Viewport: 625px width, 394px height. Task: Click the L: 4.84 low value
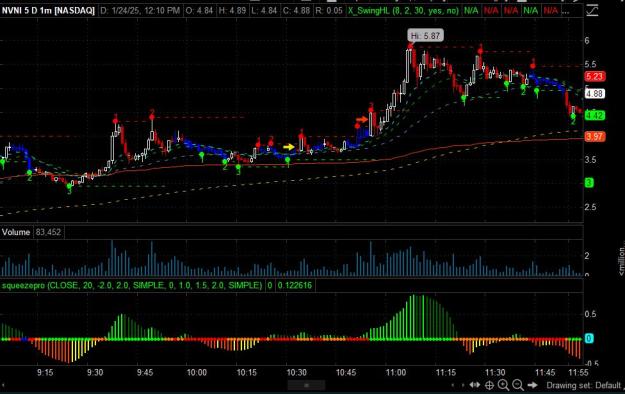click(x=264, y=11)
